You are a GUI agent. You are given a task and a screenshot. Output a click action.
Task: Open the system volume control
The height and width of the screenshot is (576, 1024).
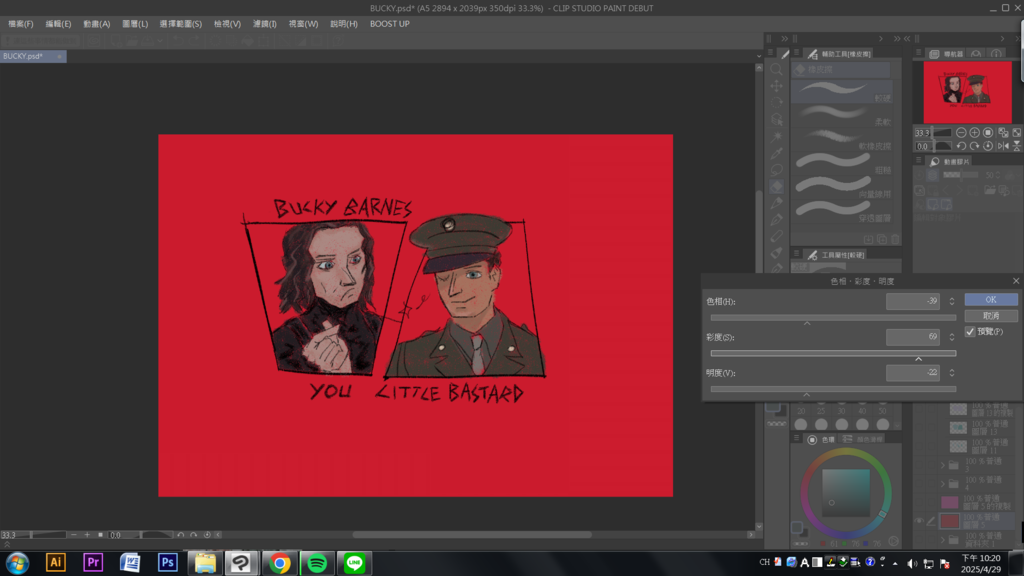point(912,563)
